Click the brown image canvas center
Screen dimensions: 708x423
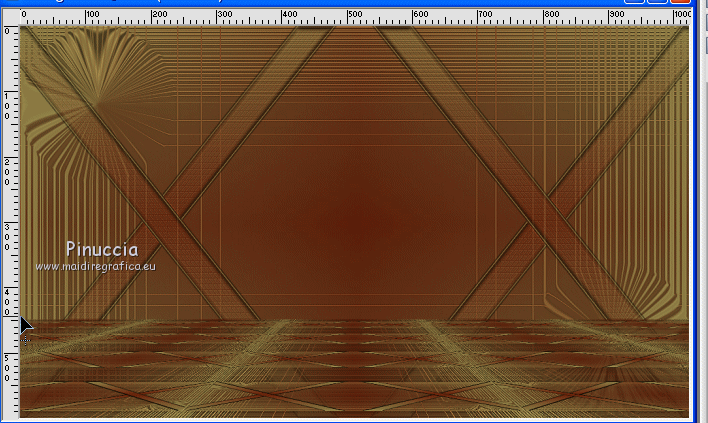tap(354, 222)
